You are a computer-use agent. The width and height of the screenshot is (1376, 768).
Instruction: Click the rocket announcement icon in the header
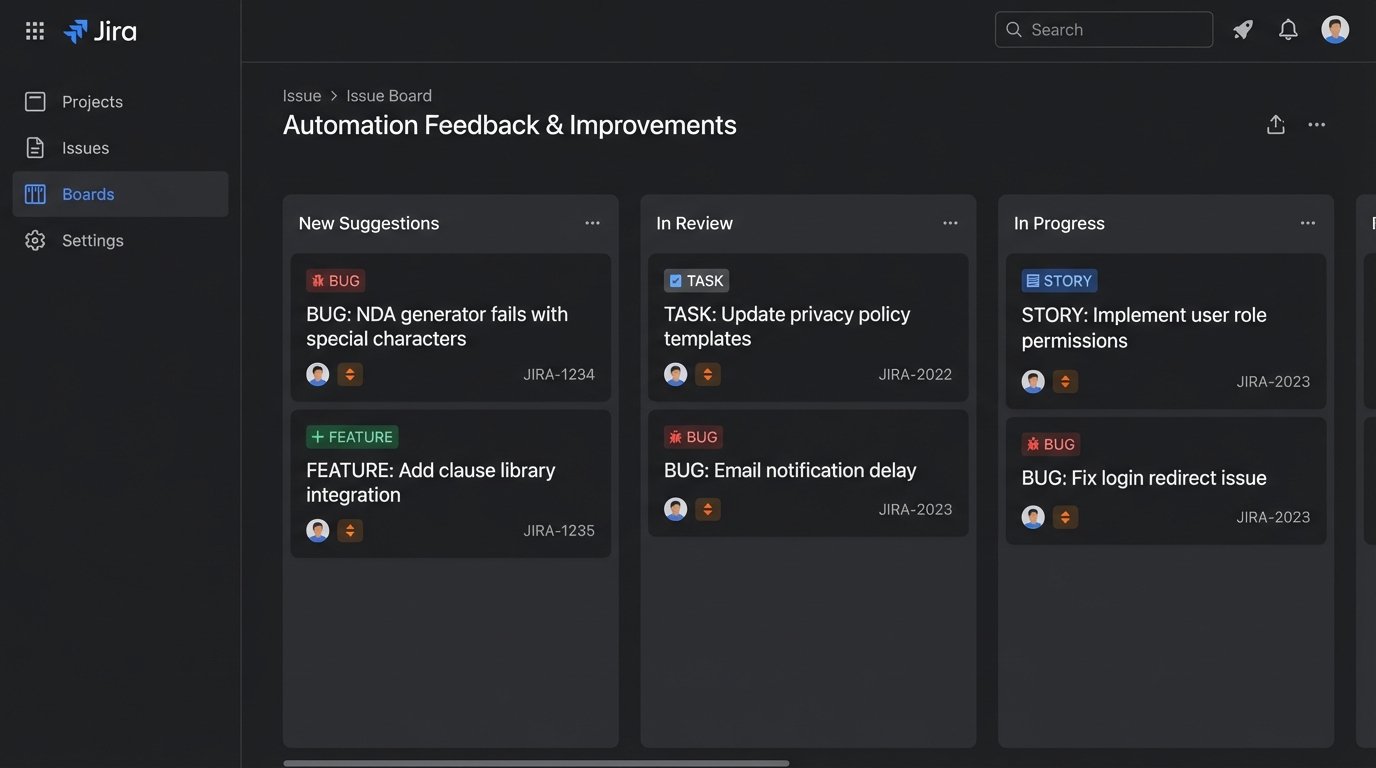1242,29
